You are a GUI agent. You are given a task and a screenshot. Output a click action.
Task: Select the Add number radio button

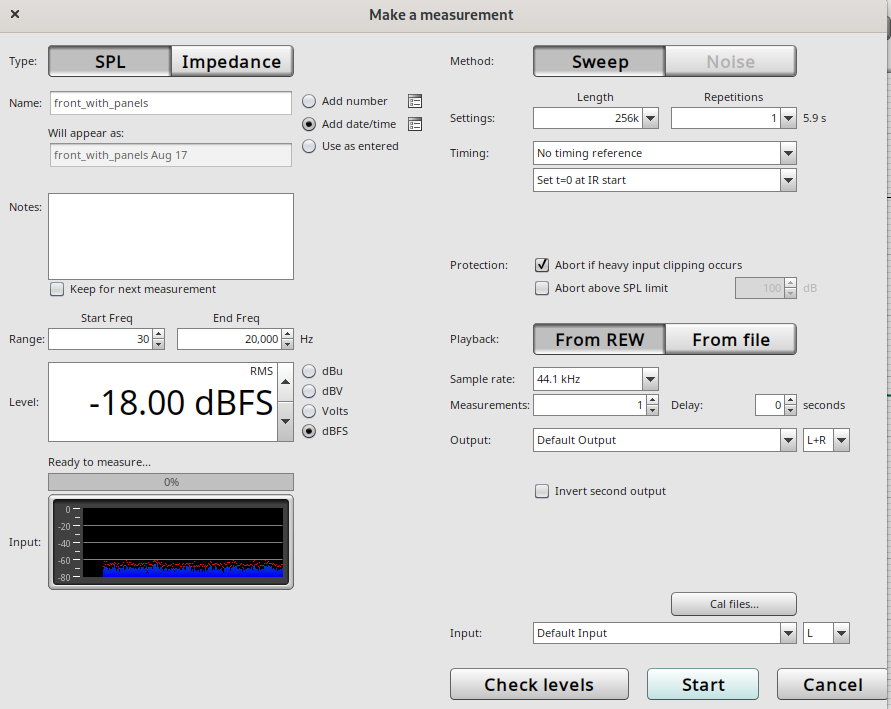[309, 101]
